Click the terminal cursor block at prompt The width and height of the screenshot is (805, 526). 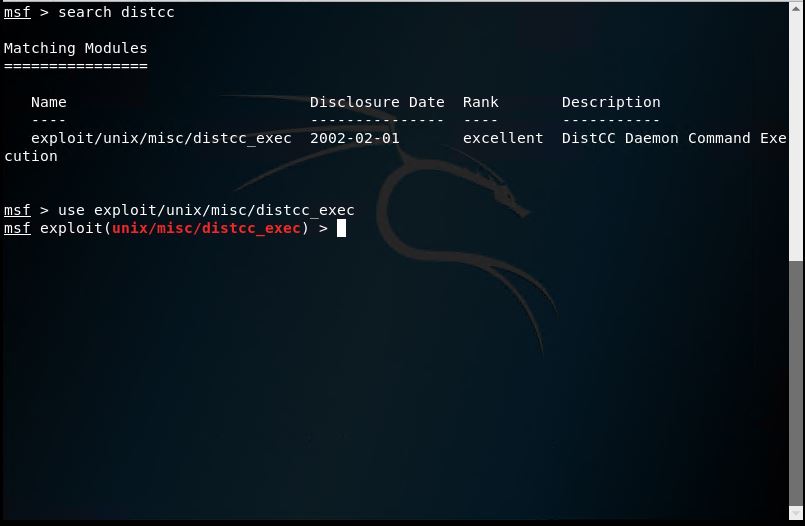click(341, 228)
